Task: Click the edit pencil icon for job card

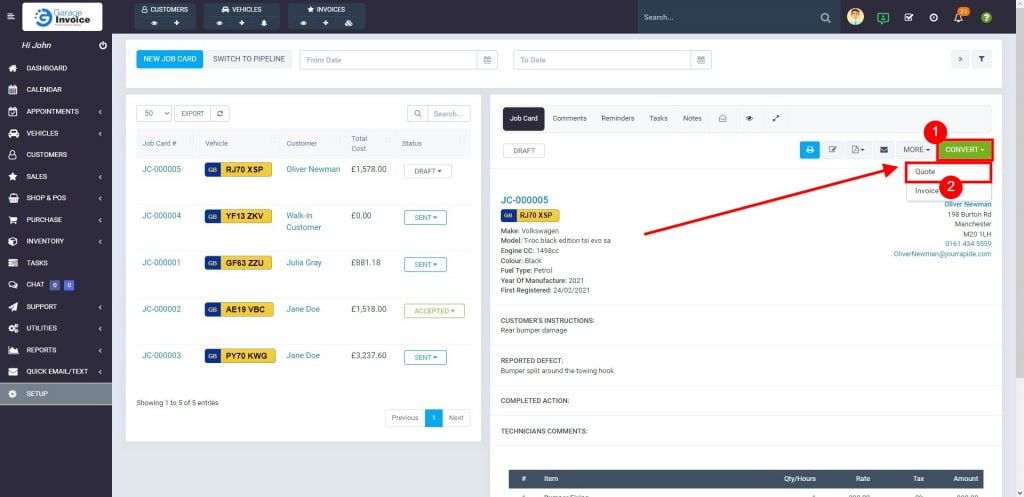Action: click(x=833, y=150)
